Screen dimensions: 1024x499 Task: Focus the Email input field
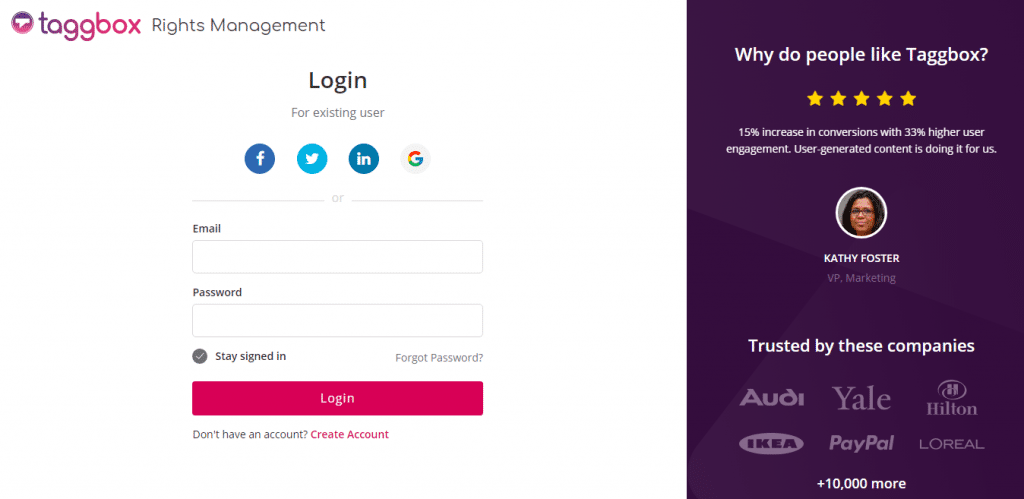coord(337,257)
